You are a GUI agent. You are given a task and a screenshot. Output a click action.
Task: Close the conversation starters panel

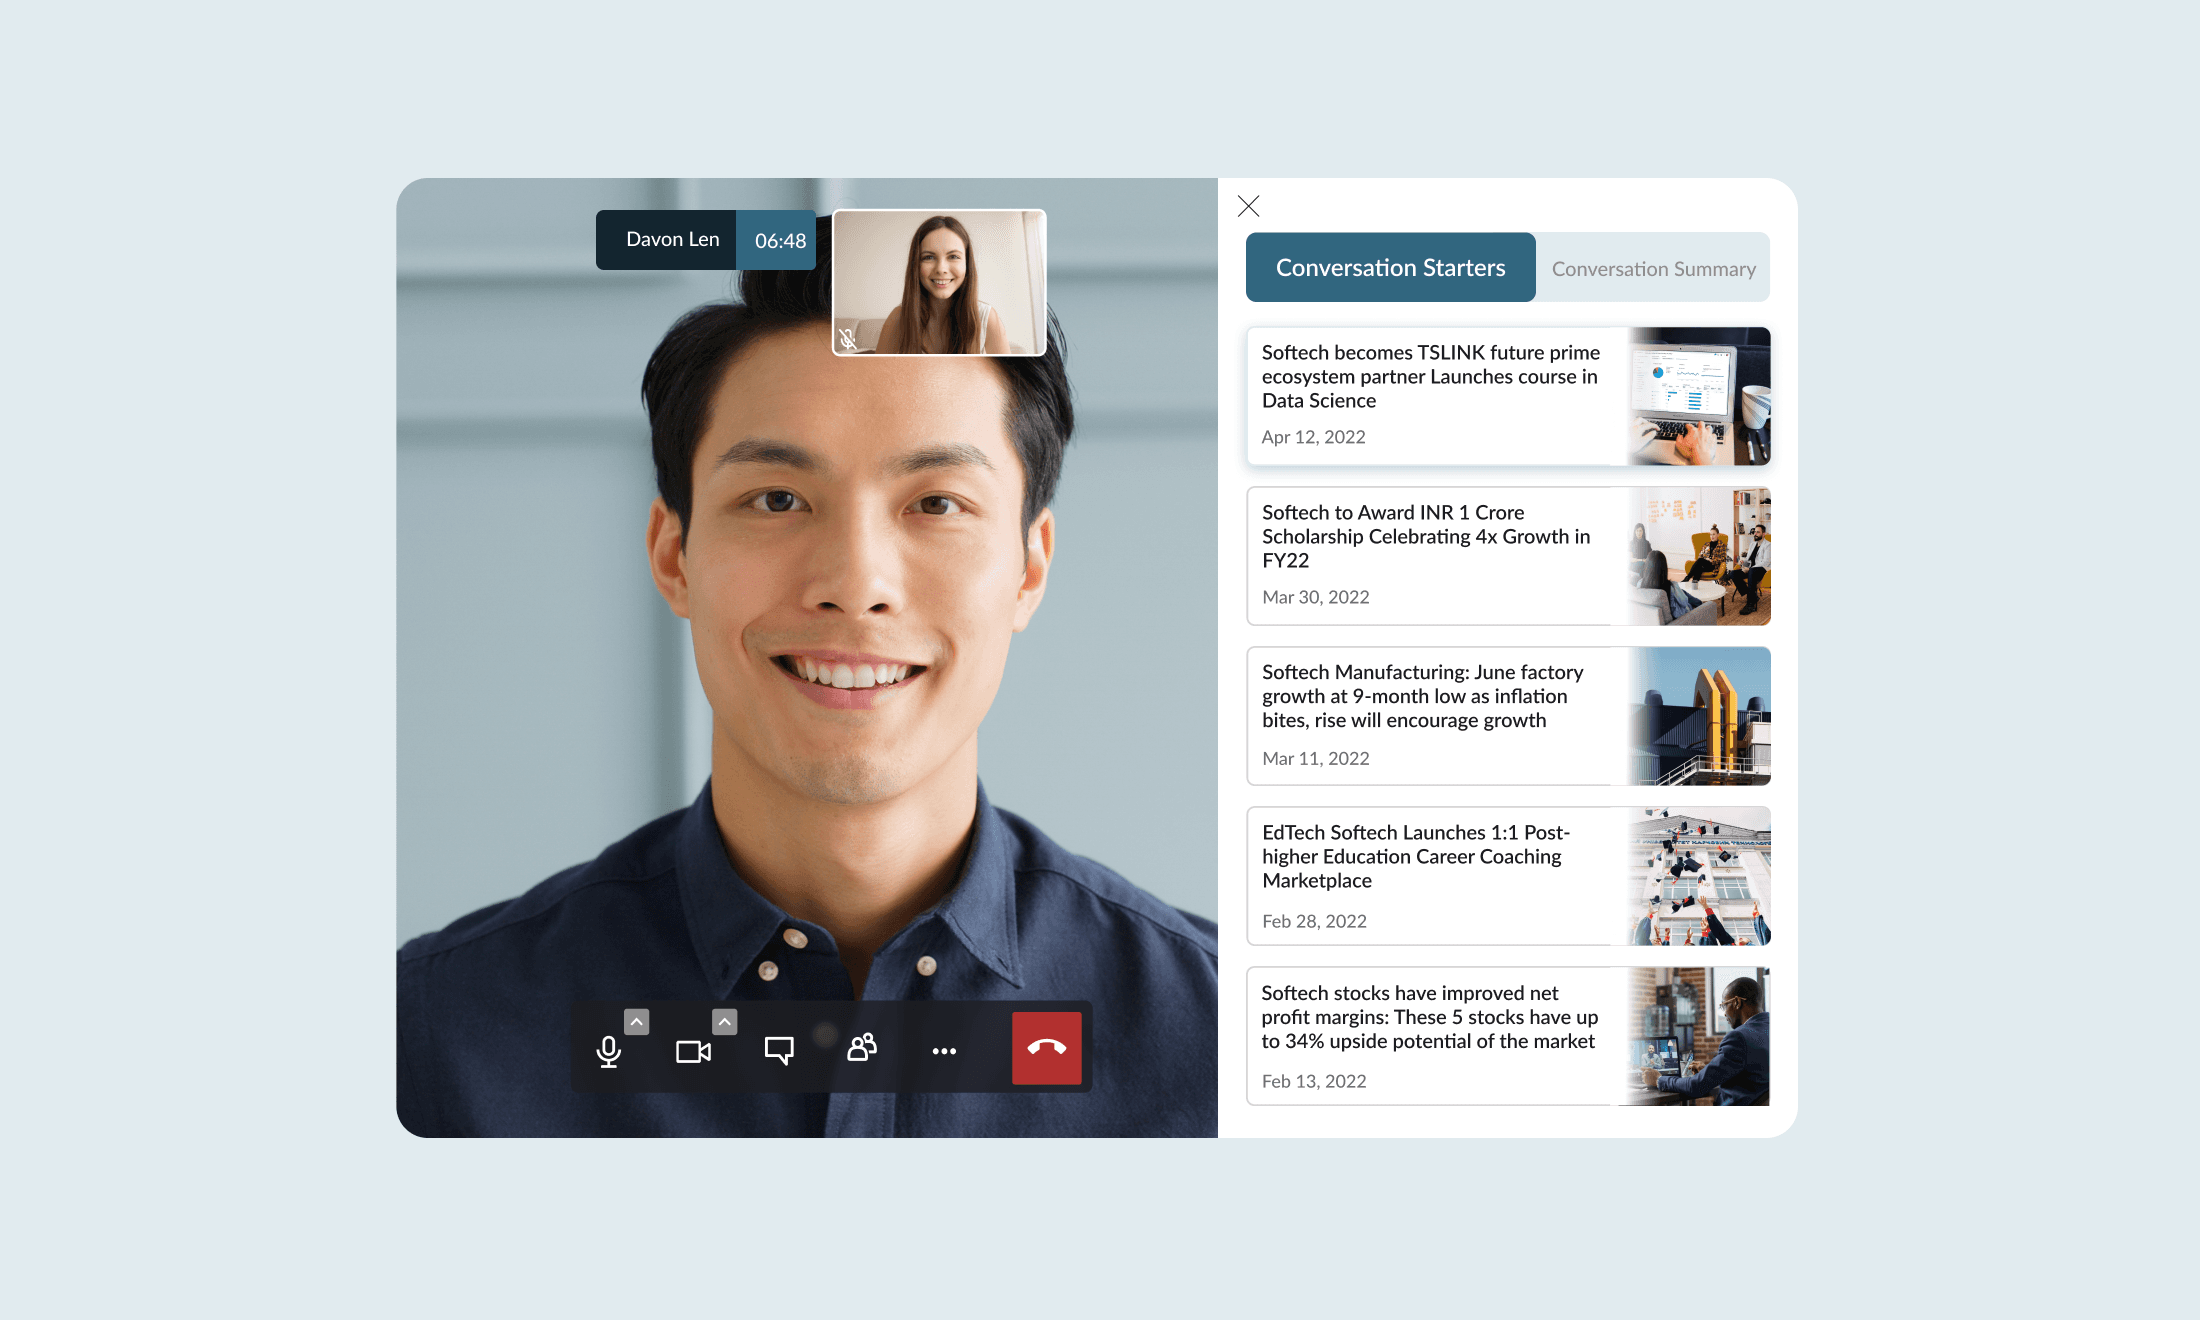click(1248, 206)
